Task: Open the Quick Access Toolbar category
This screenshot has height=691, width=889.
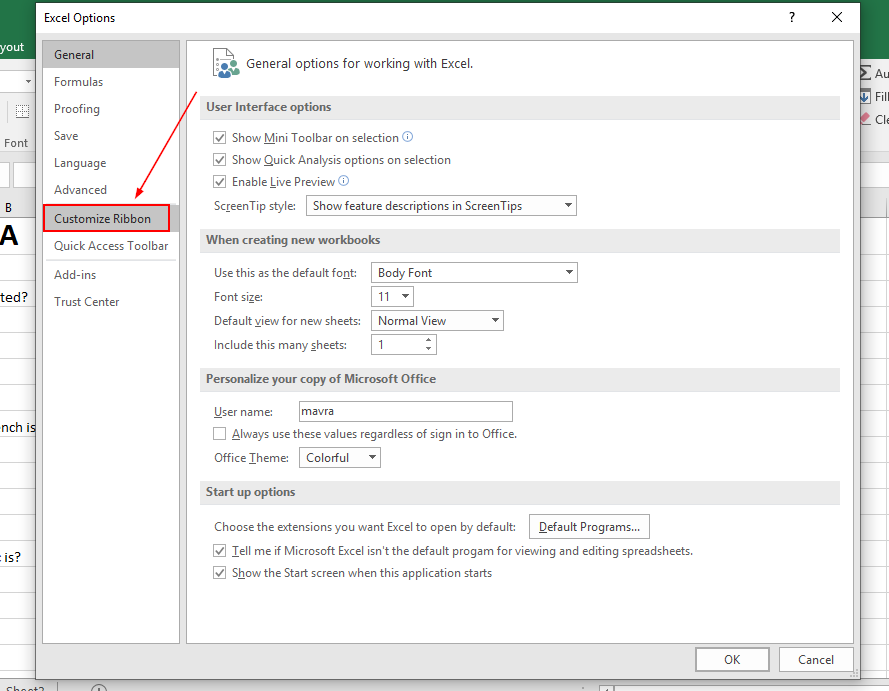Action: point(111,245)
